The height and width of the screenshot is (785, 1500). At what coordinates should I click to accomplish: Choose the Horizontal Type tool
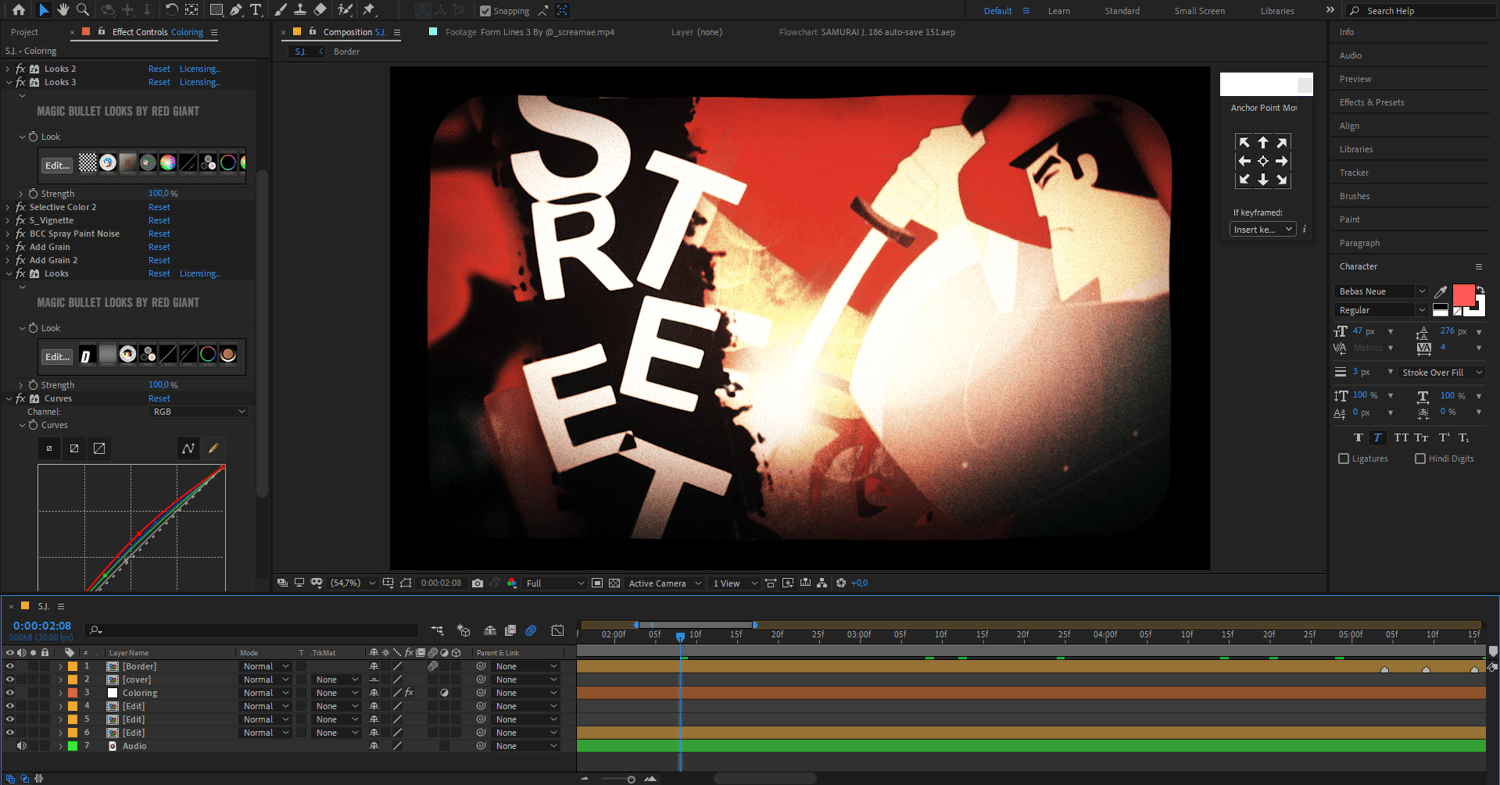[256, 10]
